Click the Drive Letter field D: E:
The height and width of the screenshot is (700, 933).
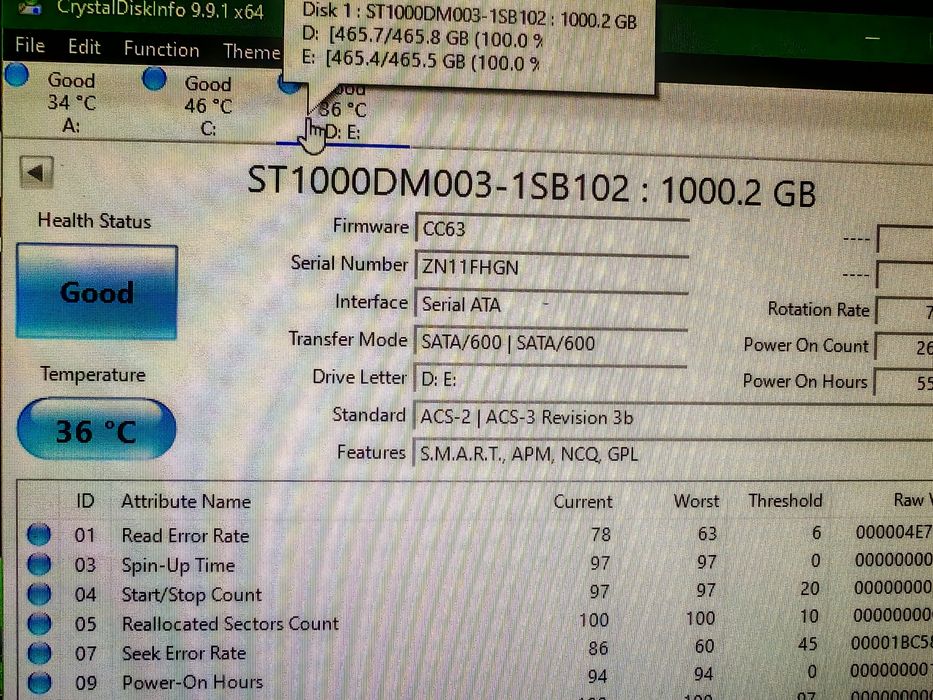(550, 379)
